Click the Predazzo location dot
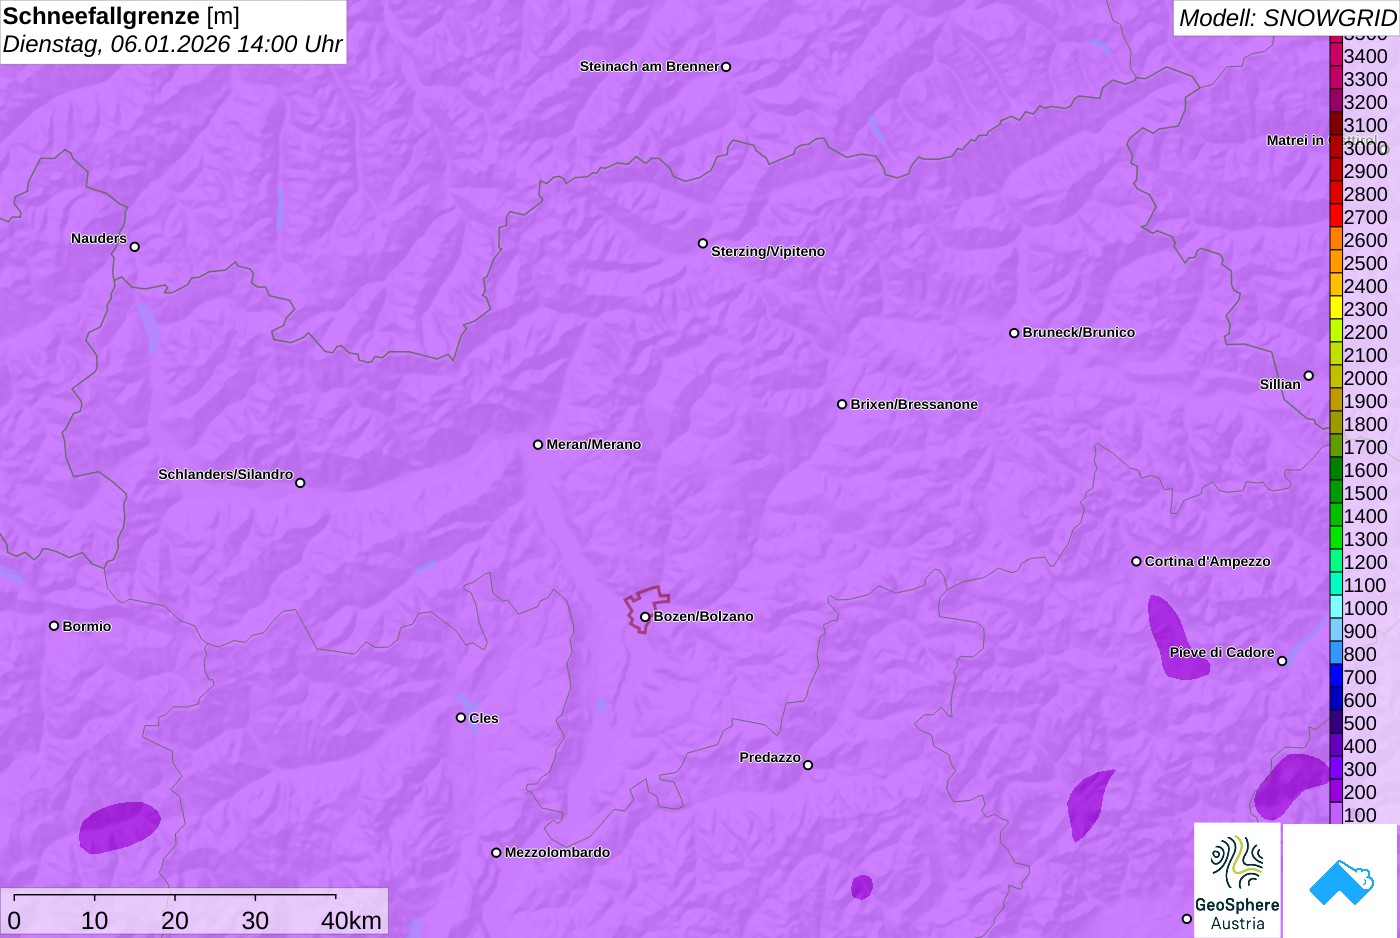Screen dimensions: 1400x938 tap(808, 765)
